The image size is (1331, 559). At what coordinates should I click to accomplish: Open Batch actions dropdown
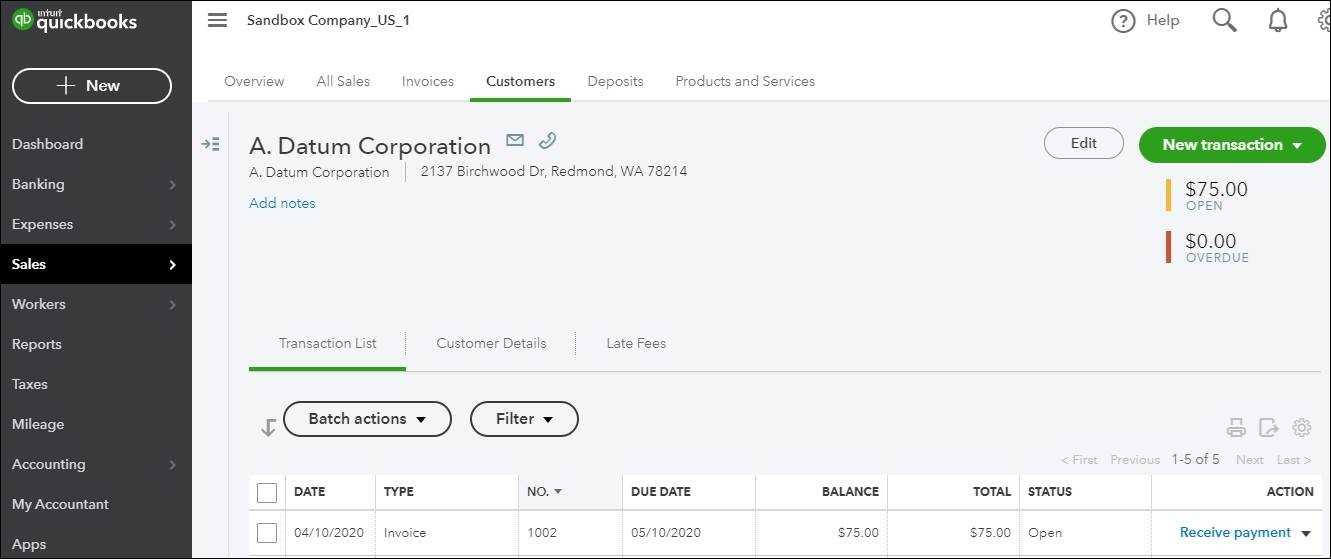367,419
